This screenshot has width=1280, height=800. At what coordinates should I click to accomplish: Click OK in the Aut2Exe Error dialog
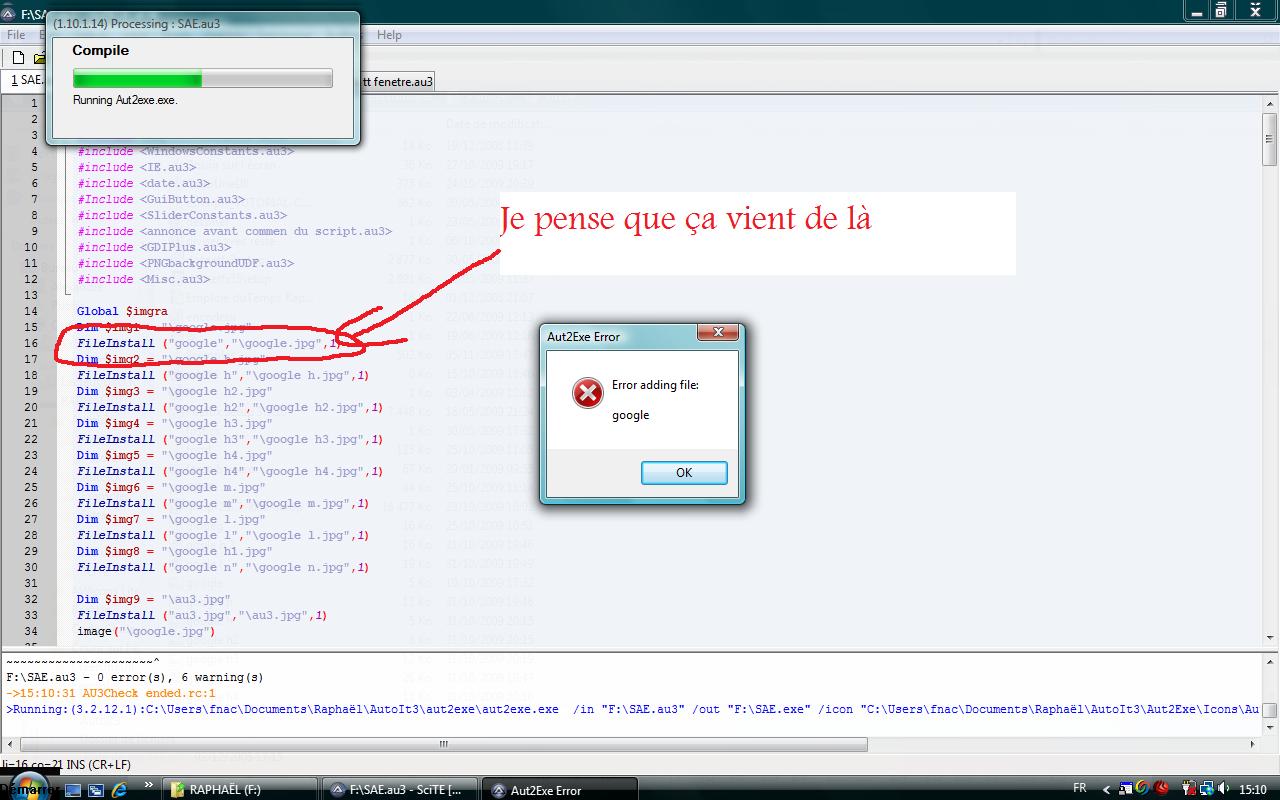684,473
